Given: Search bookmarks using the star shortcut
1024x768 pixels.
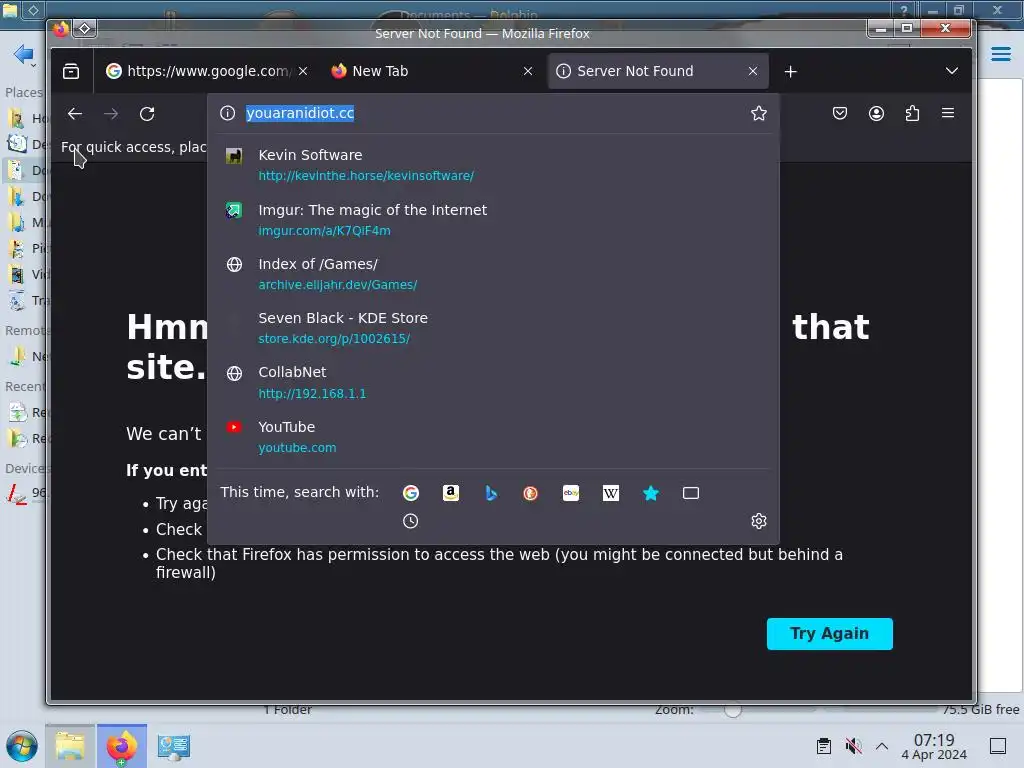Looking at the screenshot, I should coord(650,493).
